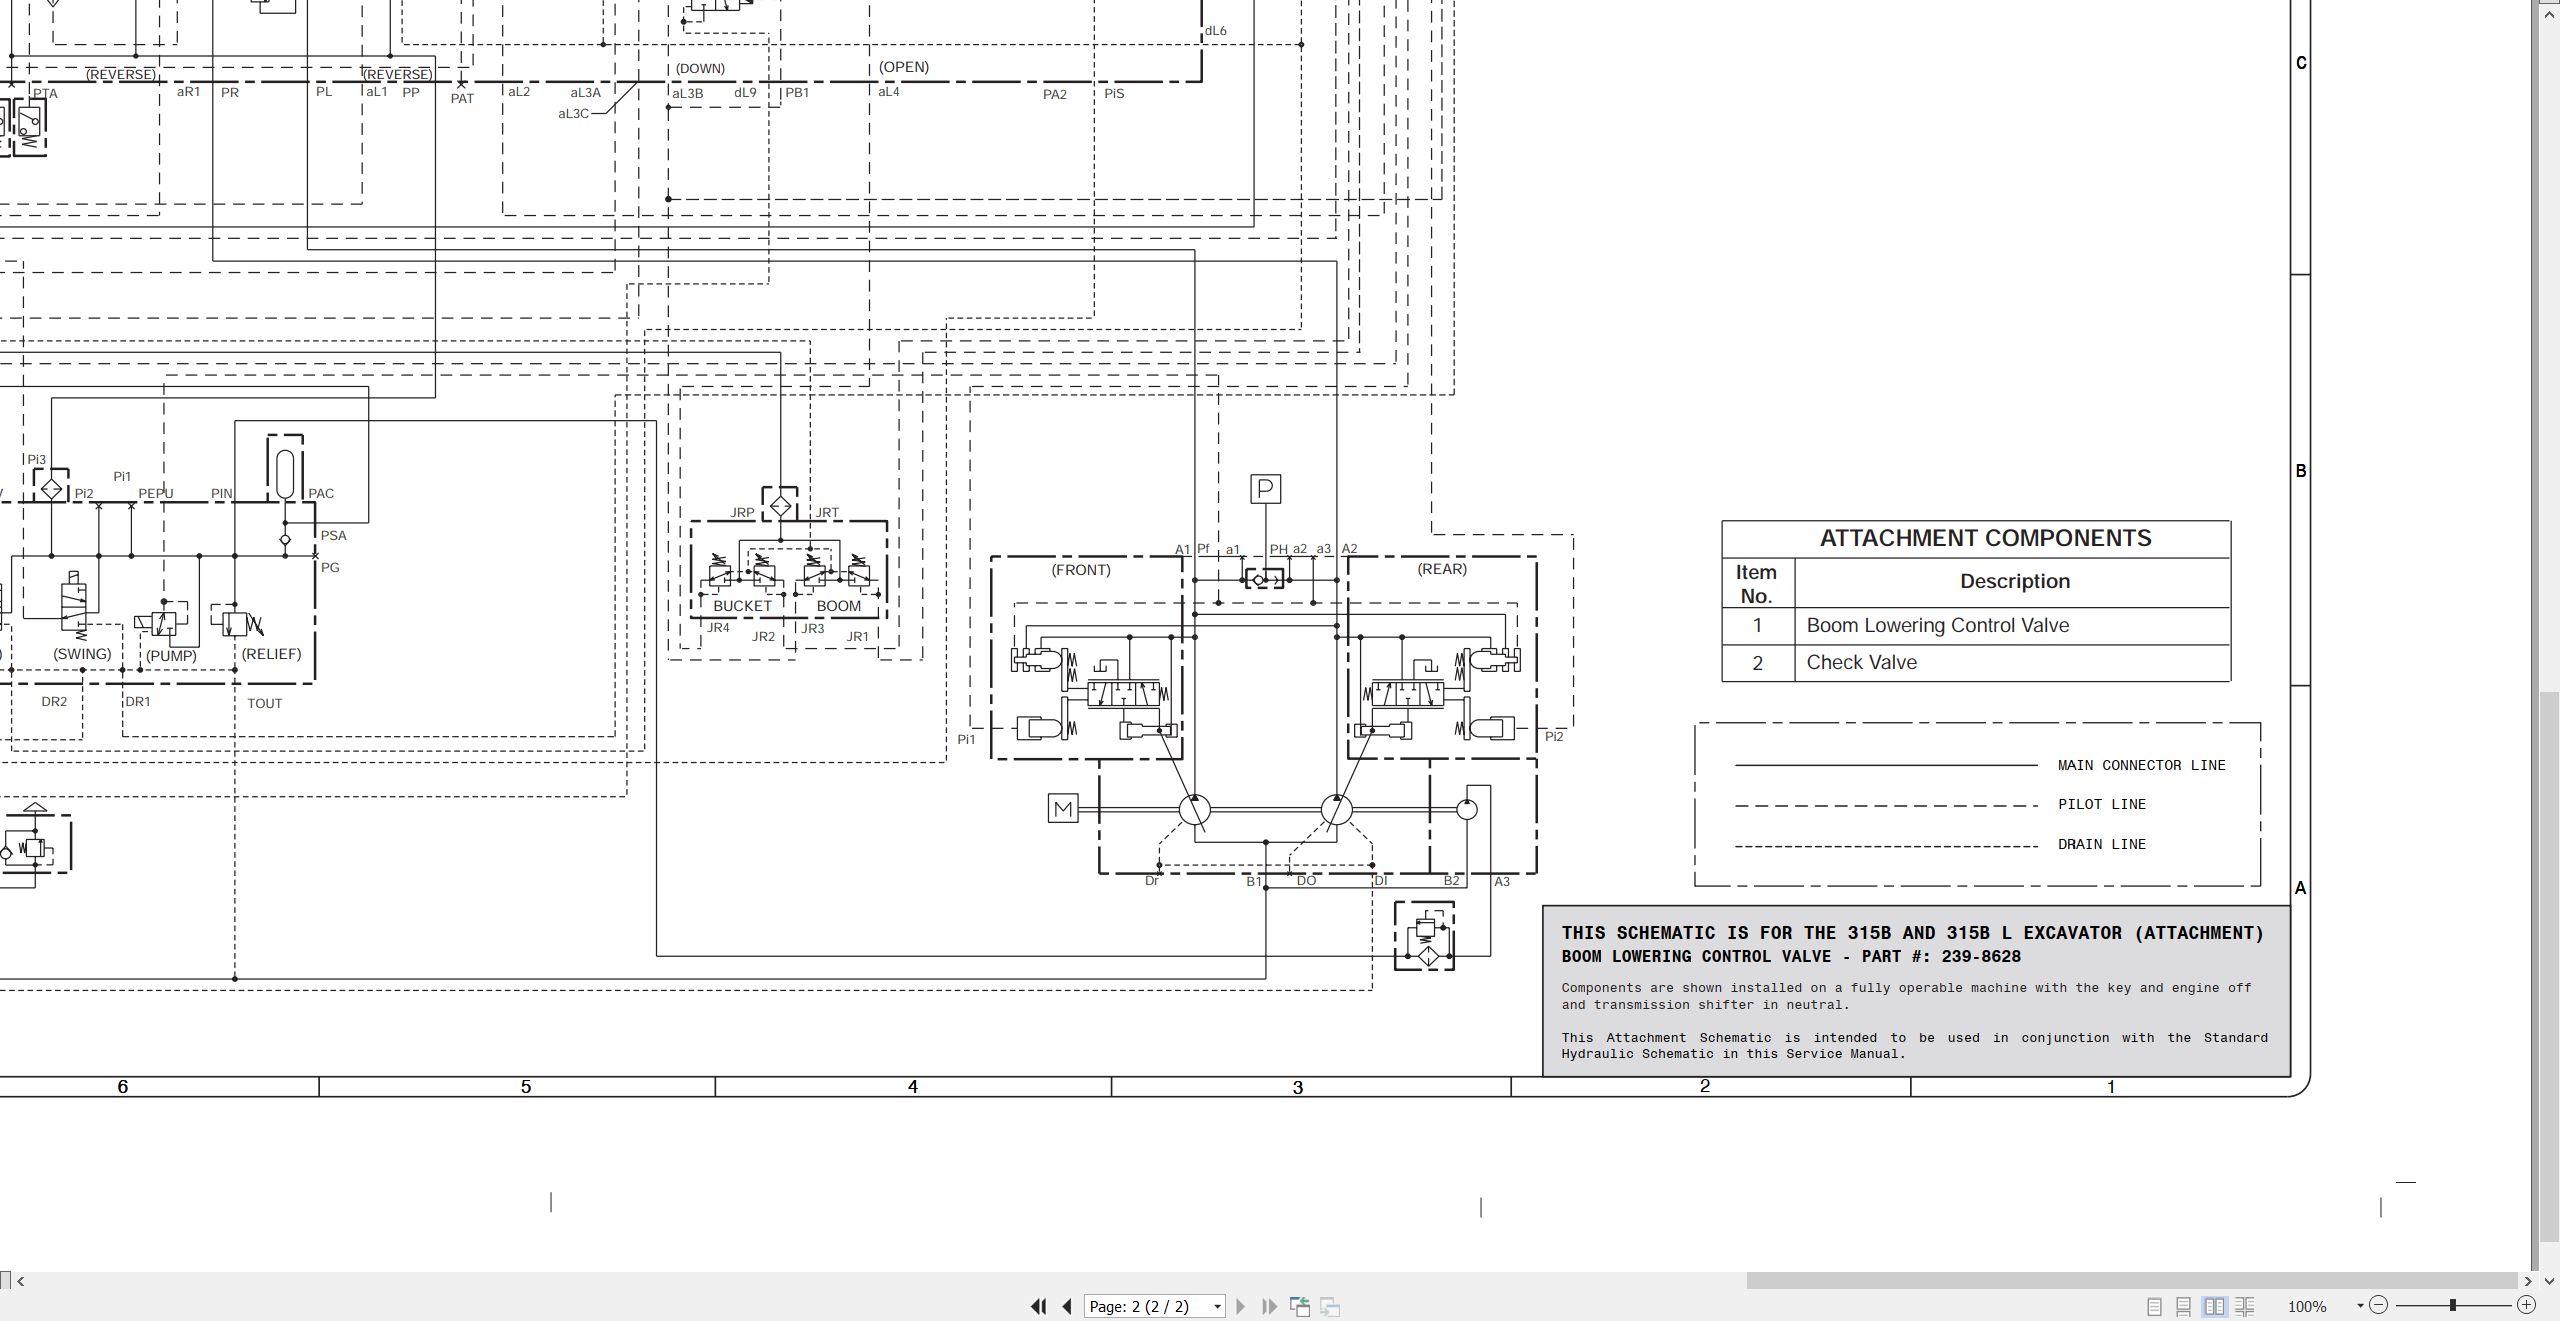The height and width of the screenshot is (1321, 2560).
Task: Switch to continuous page layout
Action: point(2184,1306)
